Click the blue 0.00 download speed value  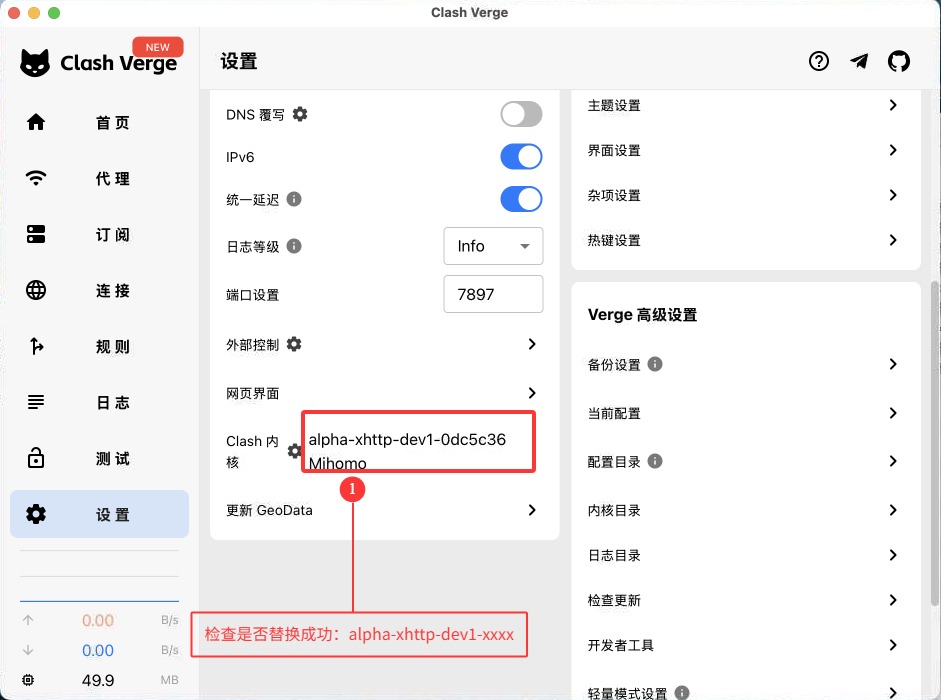(x=98, y=650)
